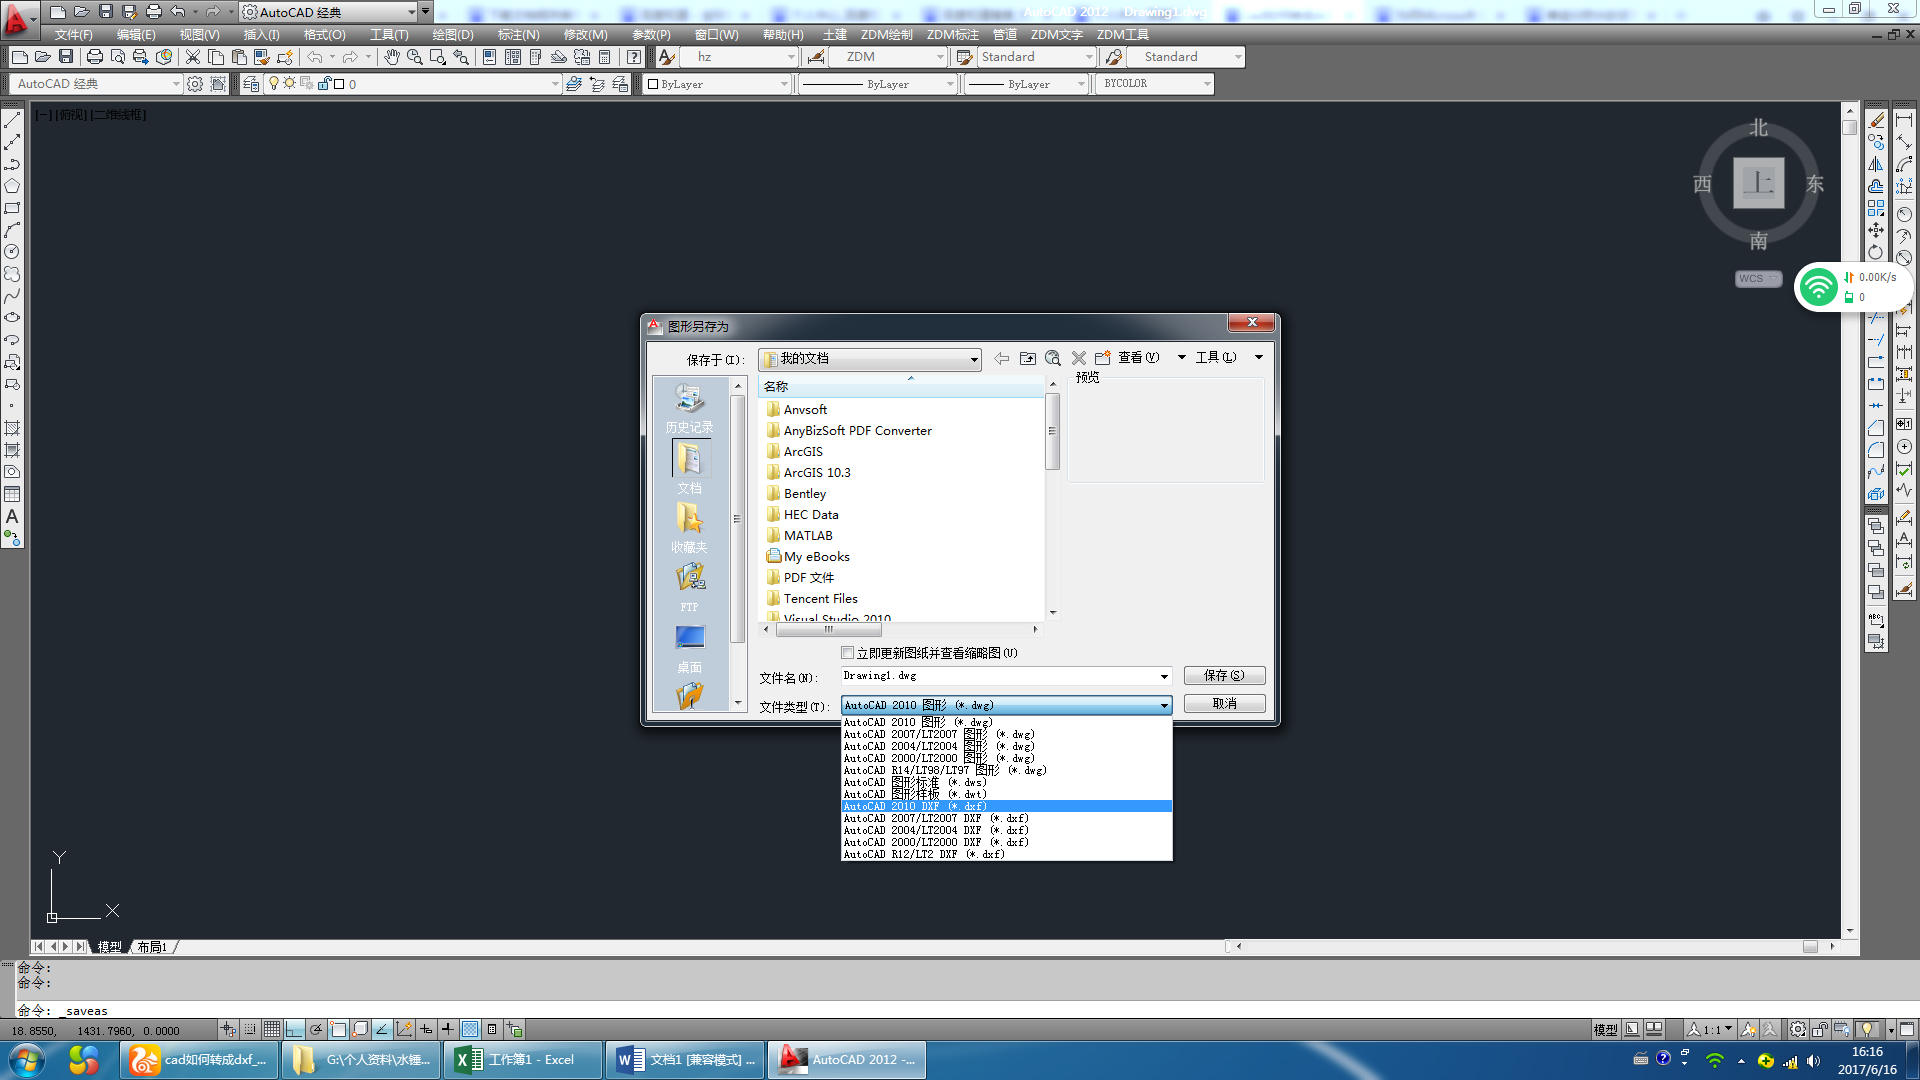Viewport: 1920px width, 1080px height.
Task: Expand the Save in location dropdown
Action: click(x=973, y=360)
